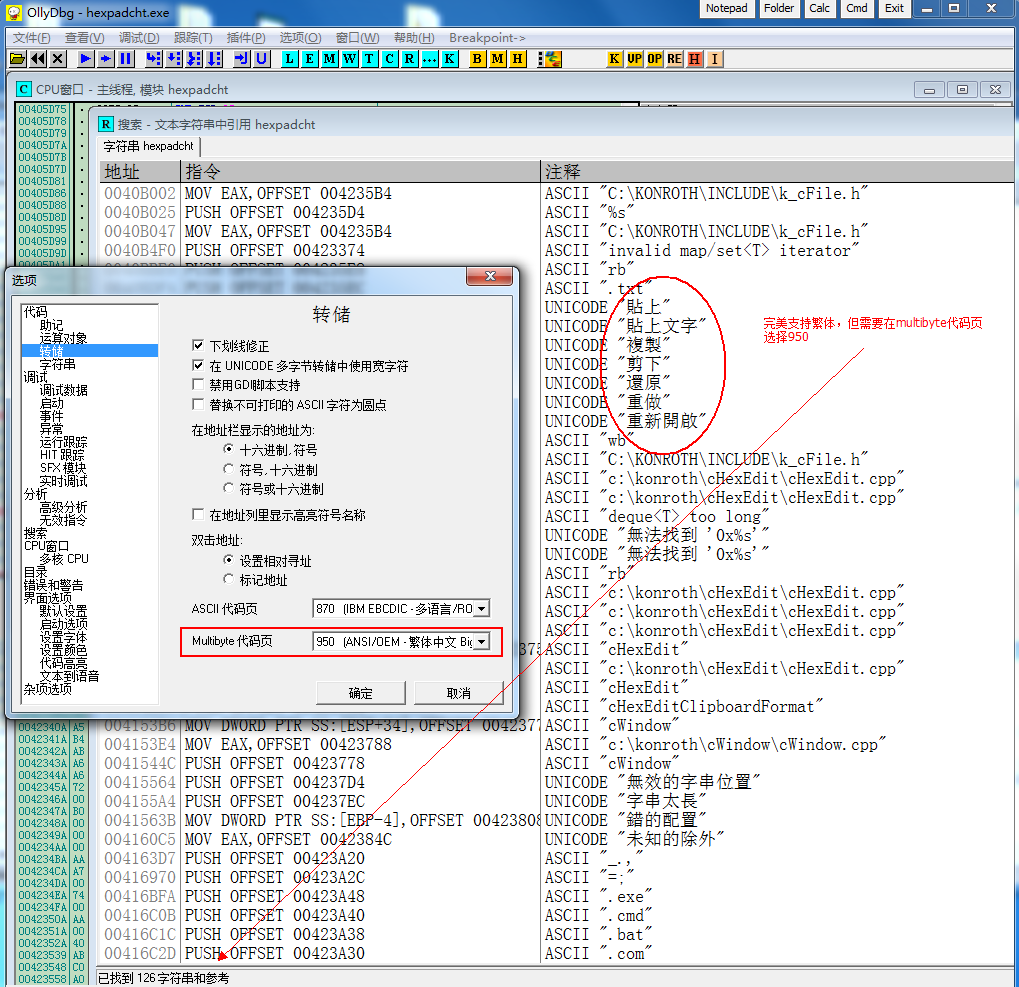Open the Windows (W) toolbar icon

350,59
